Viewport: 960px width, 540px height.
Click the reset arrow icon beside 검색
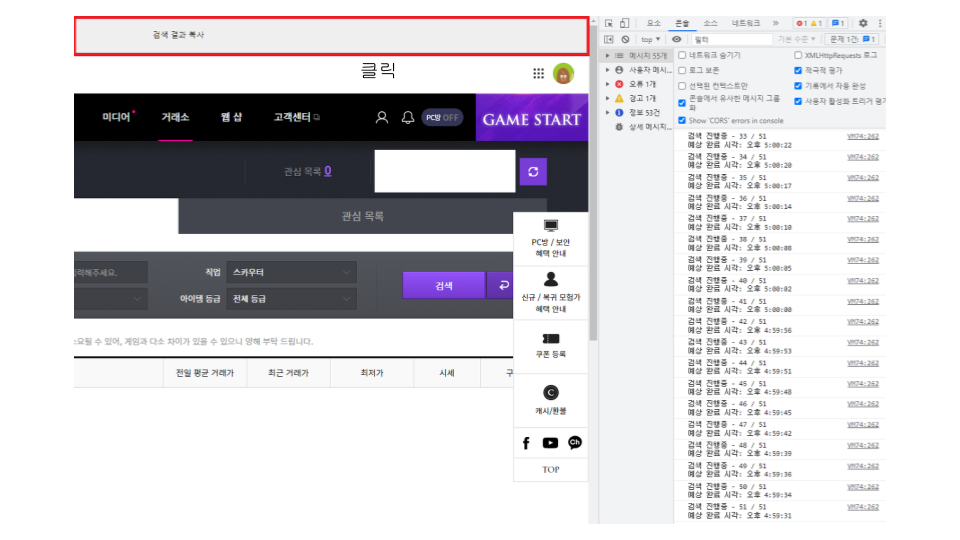click(x=503, y=285)
